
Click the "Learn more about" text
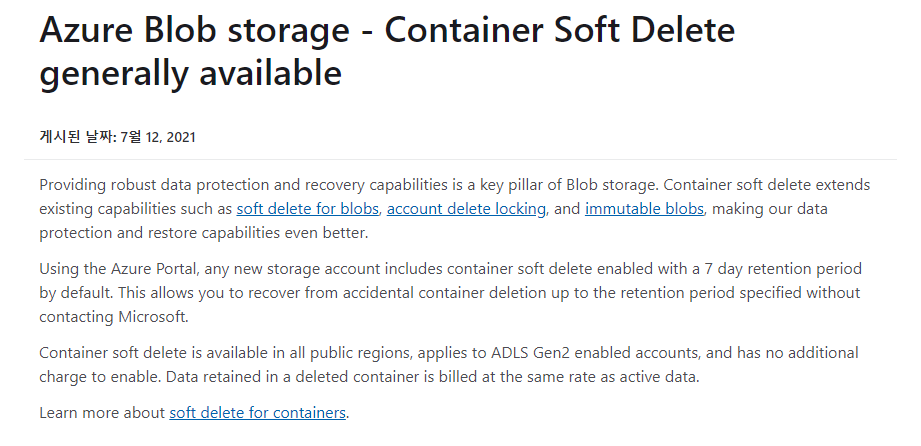[x=102, y=413]
